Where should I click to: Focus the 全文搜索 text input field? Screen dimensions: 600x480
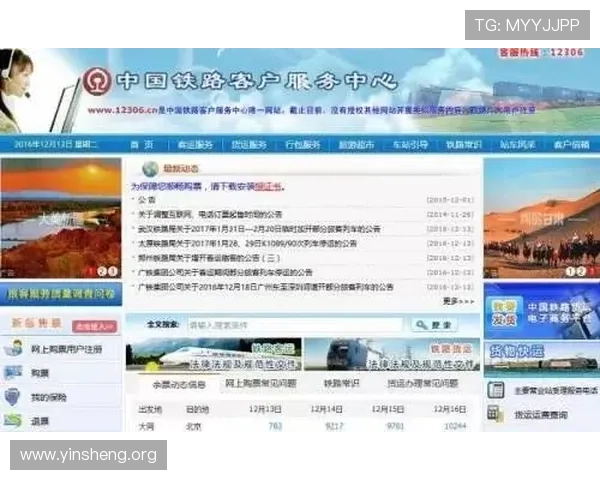point(295,325)
